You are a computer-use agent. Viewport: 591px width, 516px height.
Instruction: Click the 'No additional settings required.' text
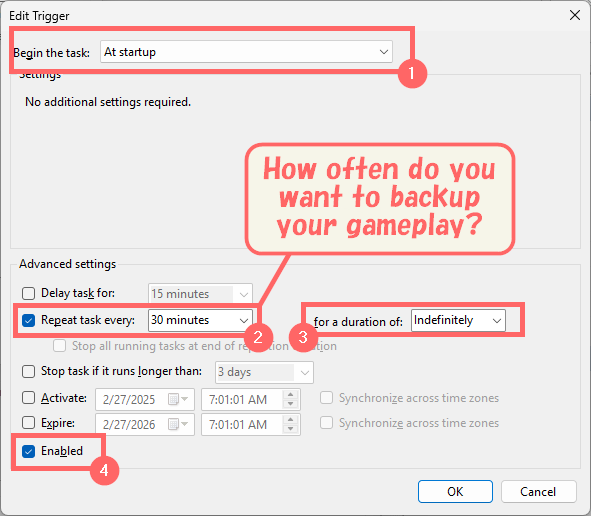point(108,102)
